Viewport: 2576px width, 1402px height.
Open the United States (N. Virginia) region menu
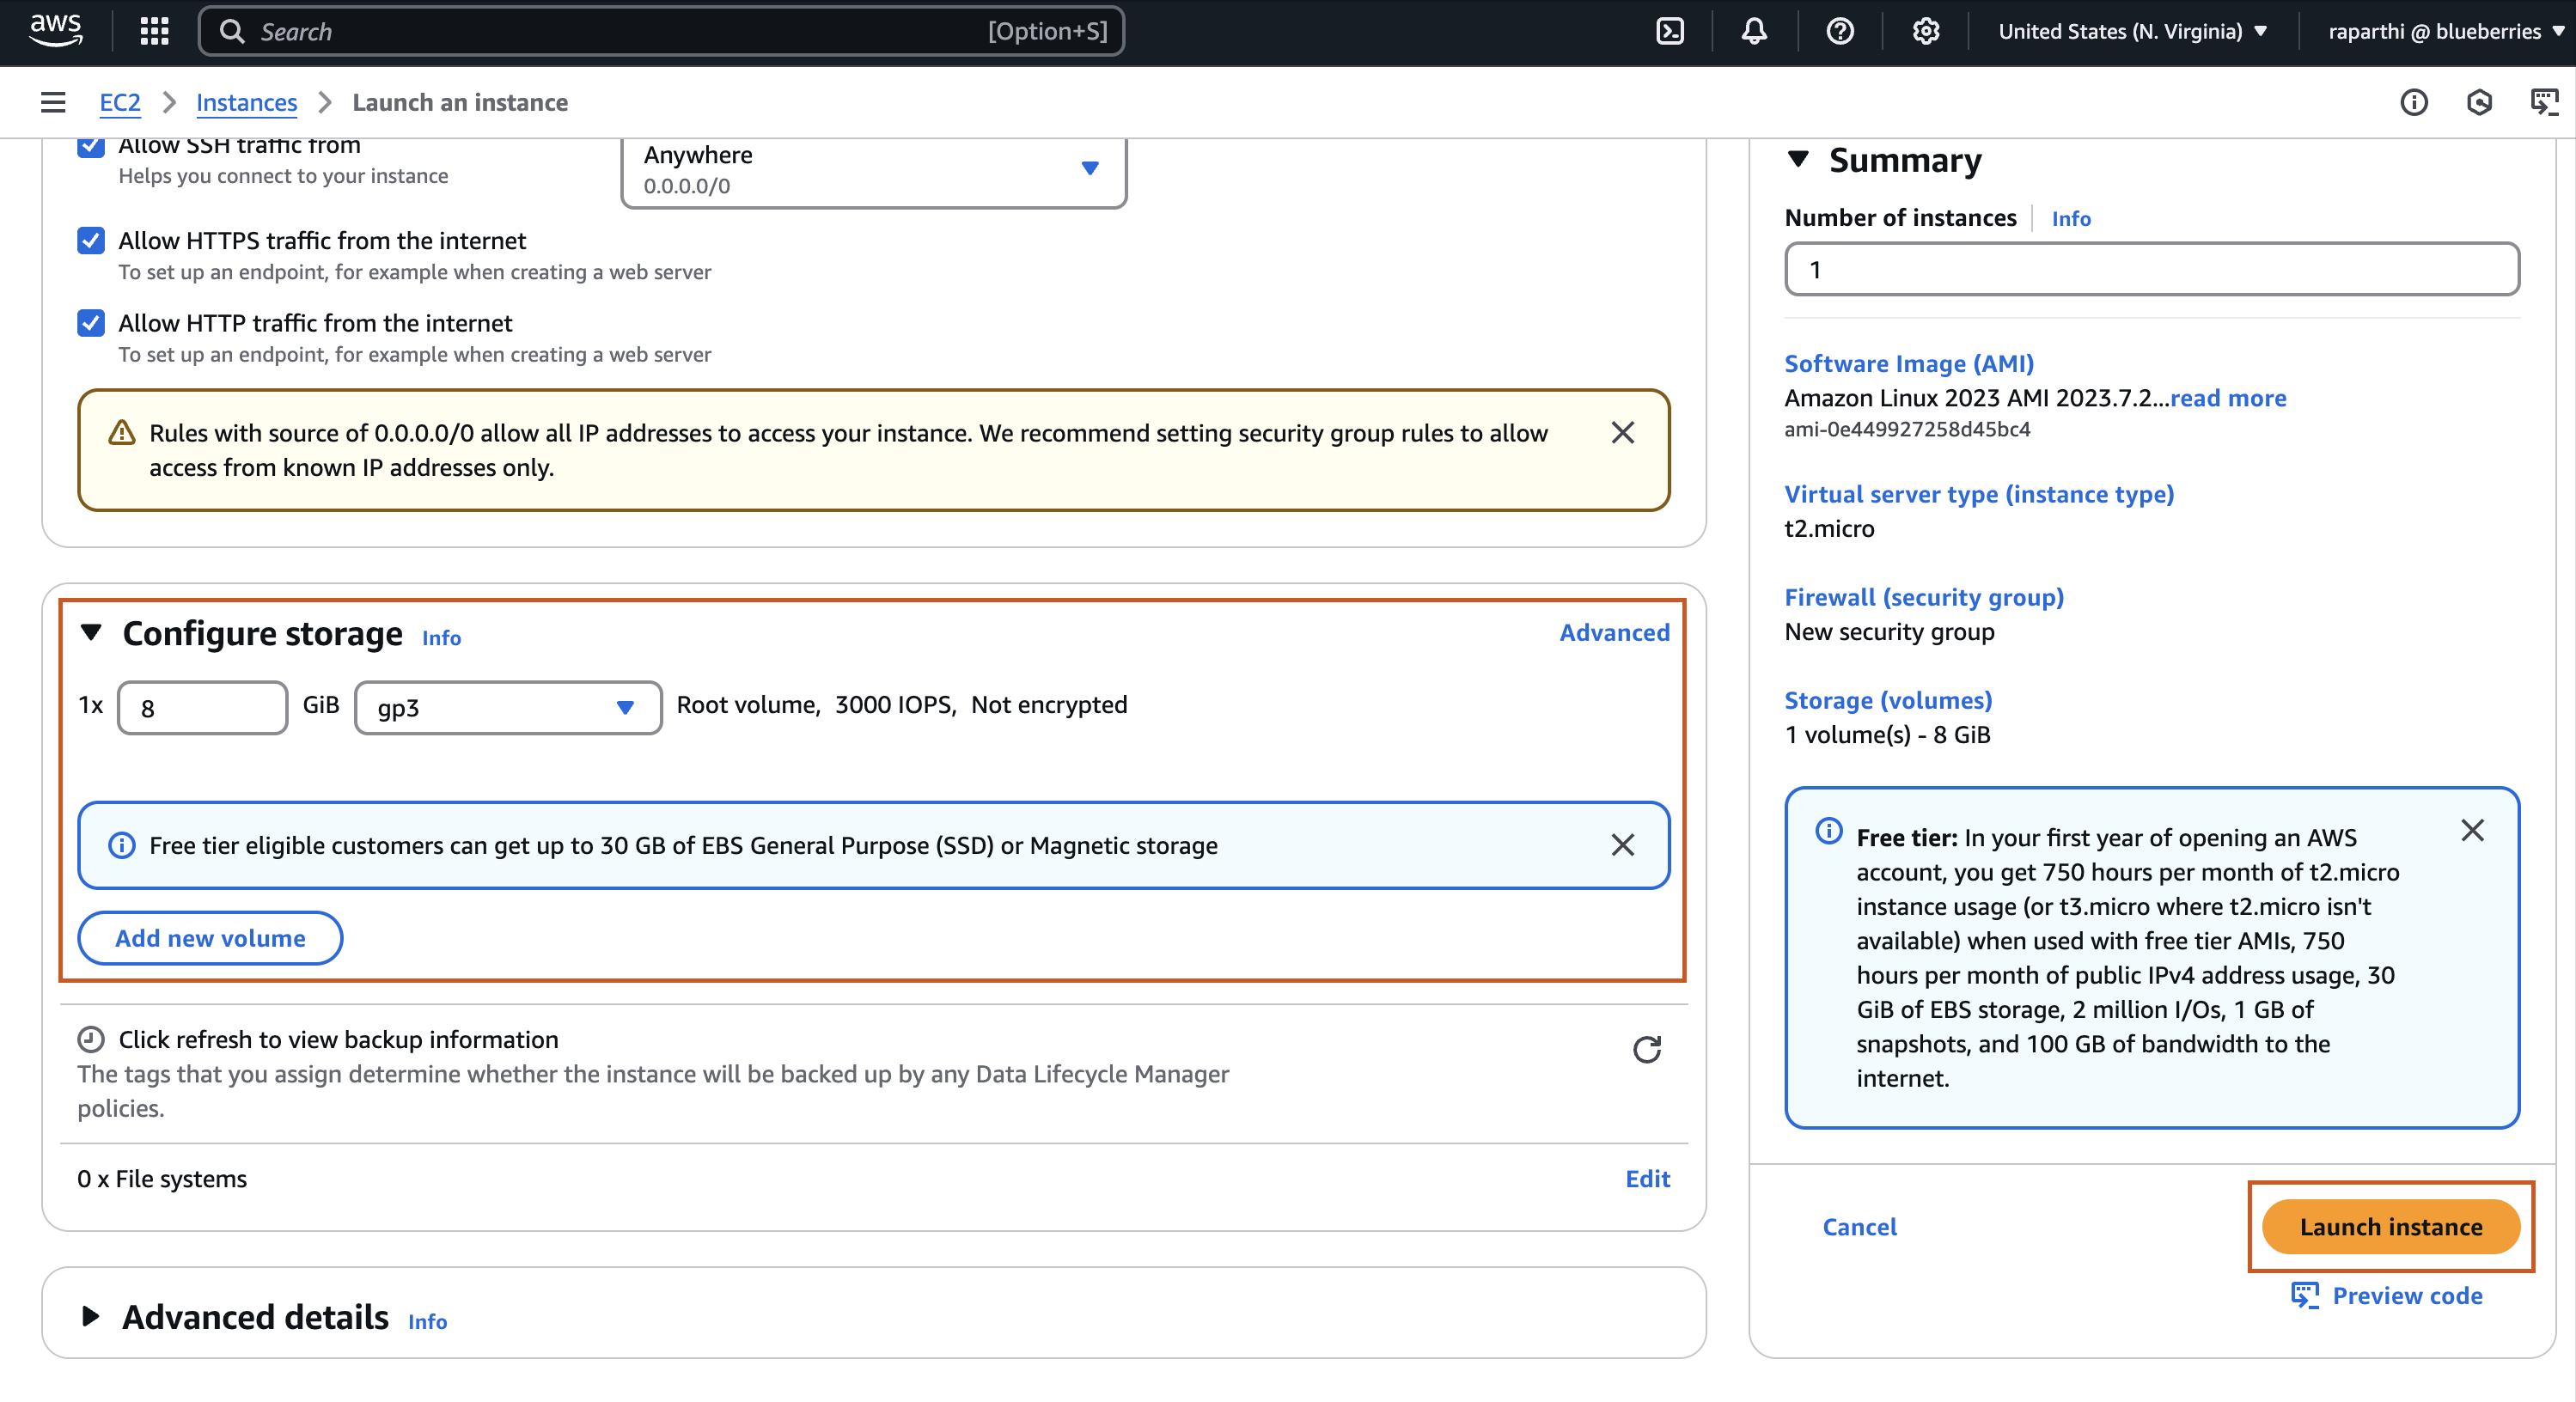pos(2132,31)
